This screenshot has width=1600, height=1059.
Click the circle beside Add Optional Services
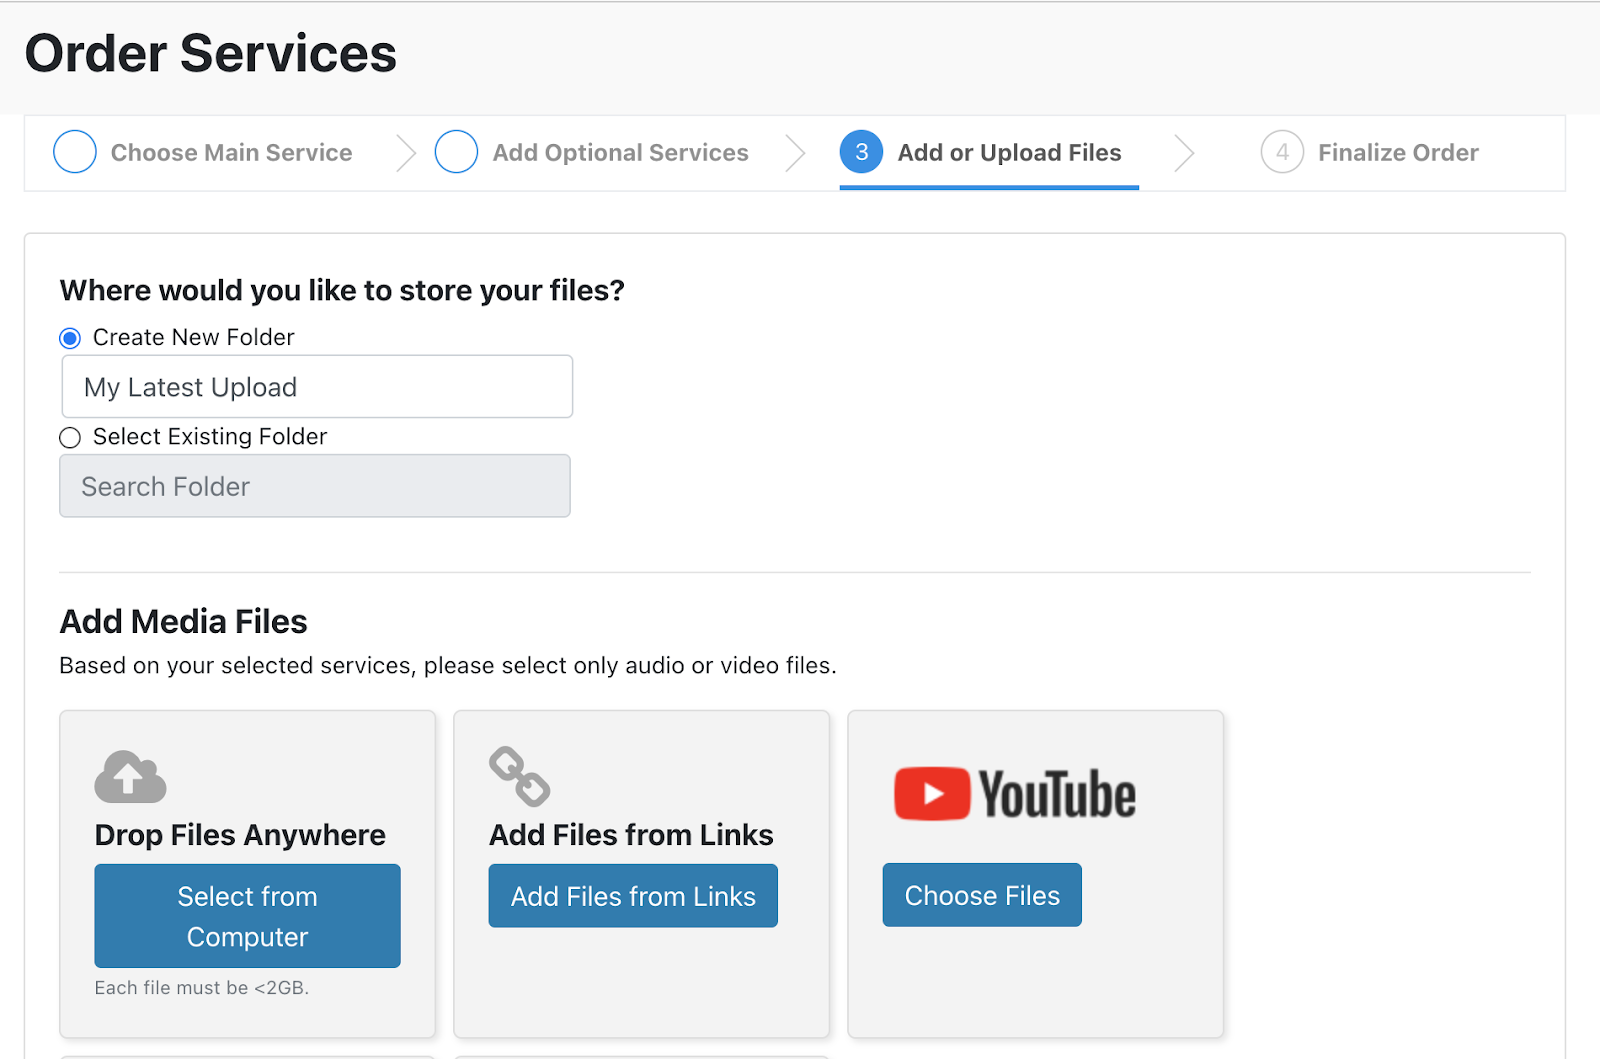(x=456, y=152)
